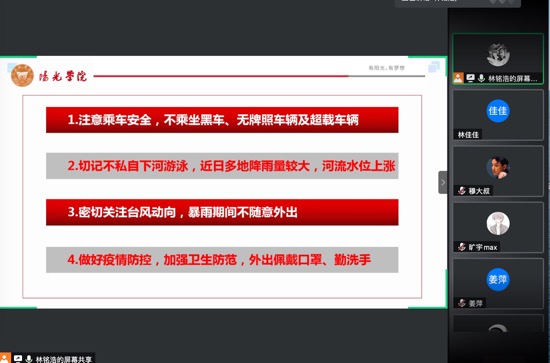
Task: Click the orange host icon in 林铭浩 tile
Action: click(458, 78)
